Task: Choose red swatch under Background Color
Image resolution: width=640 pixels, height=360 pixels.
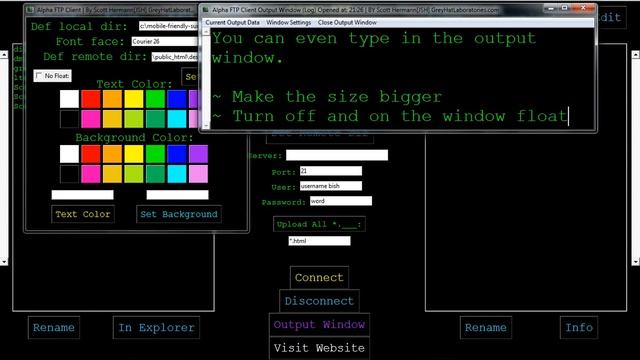Action: 91,154
